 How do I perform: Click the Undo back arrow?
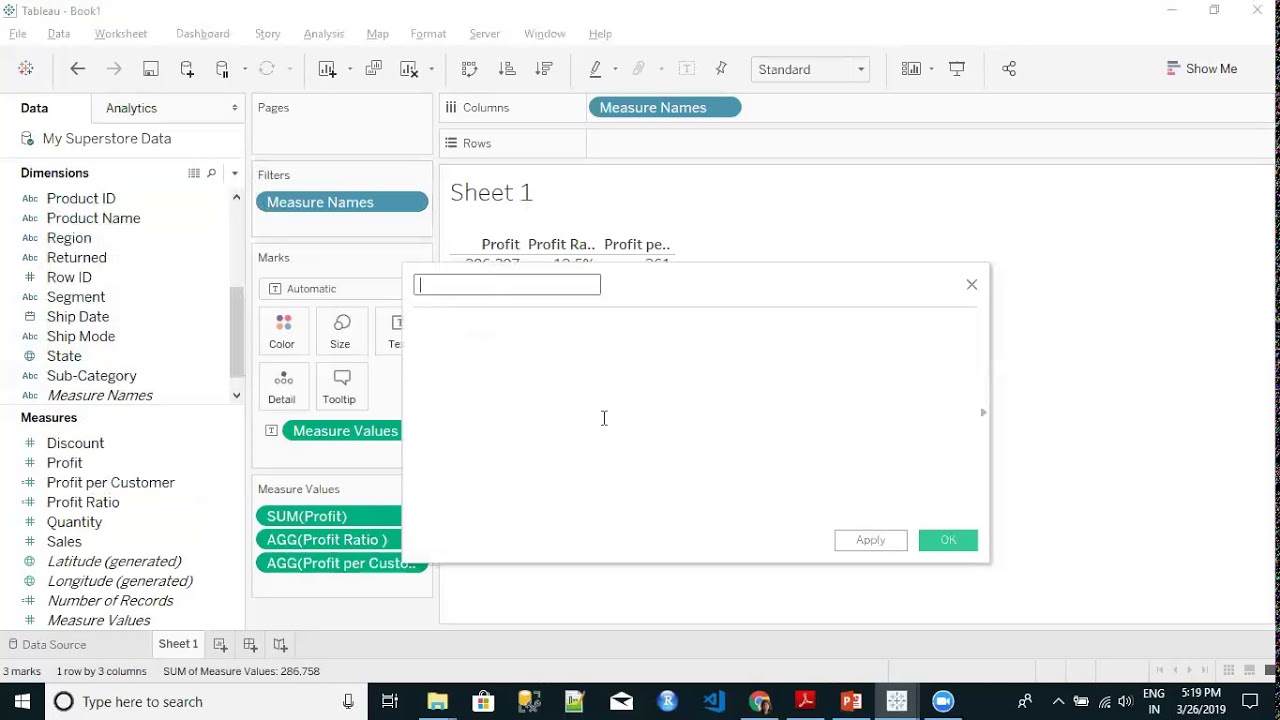coord(78,69)
